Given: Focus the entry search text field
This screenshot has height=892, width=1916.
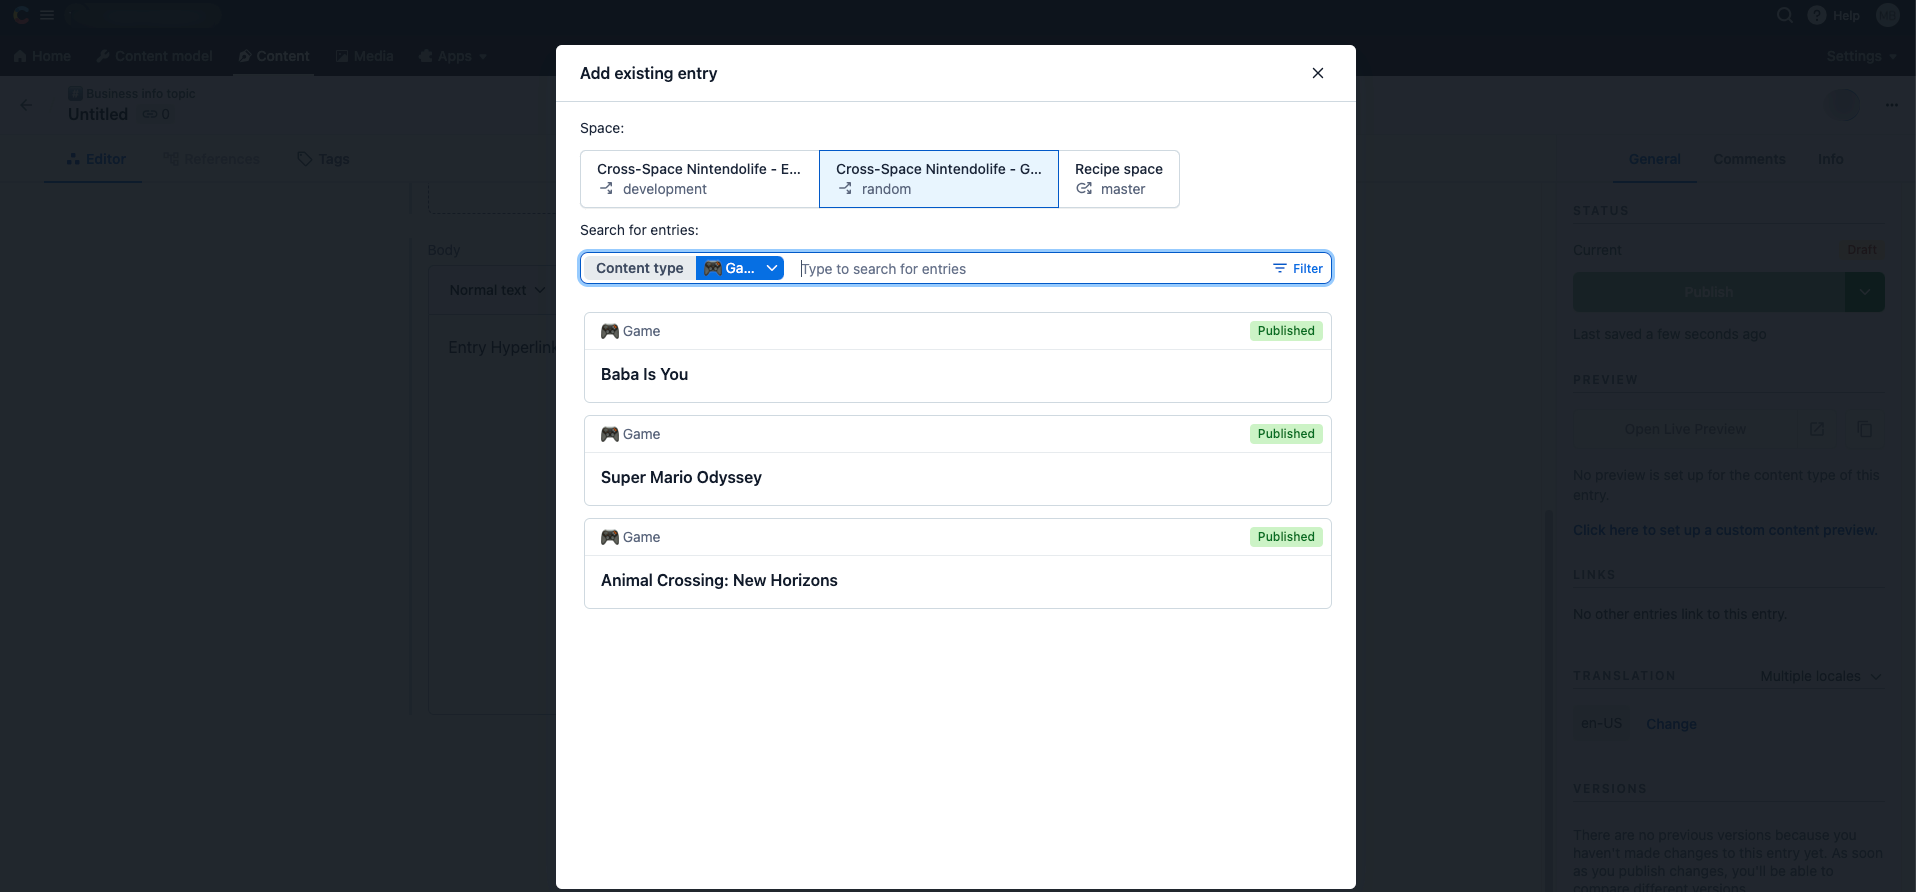Looking at the screenshot, I should (x=1028, y=269).
